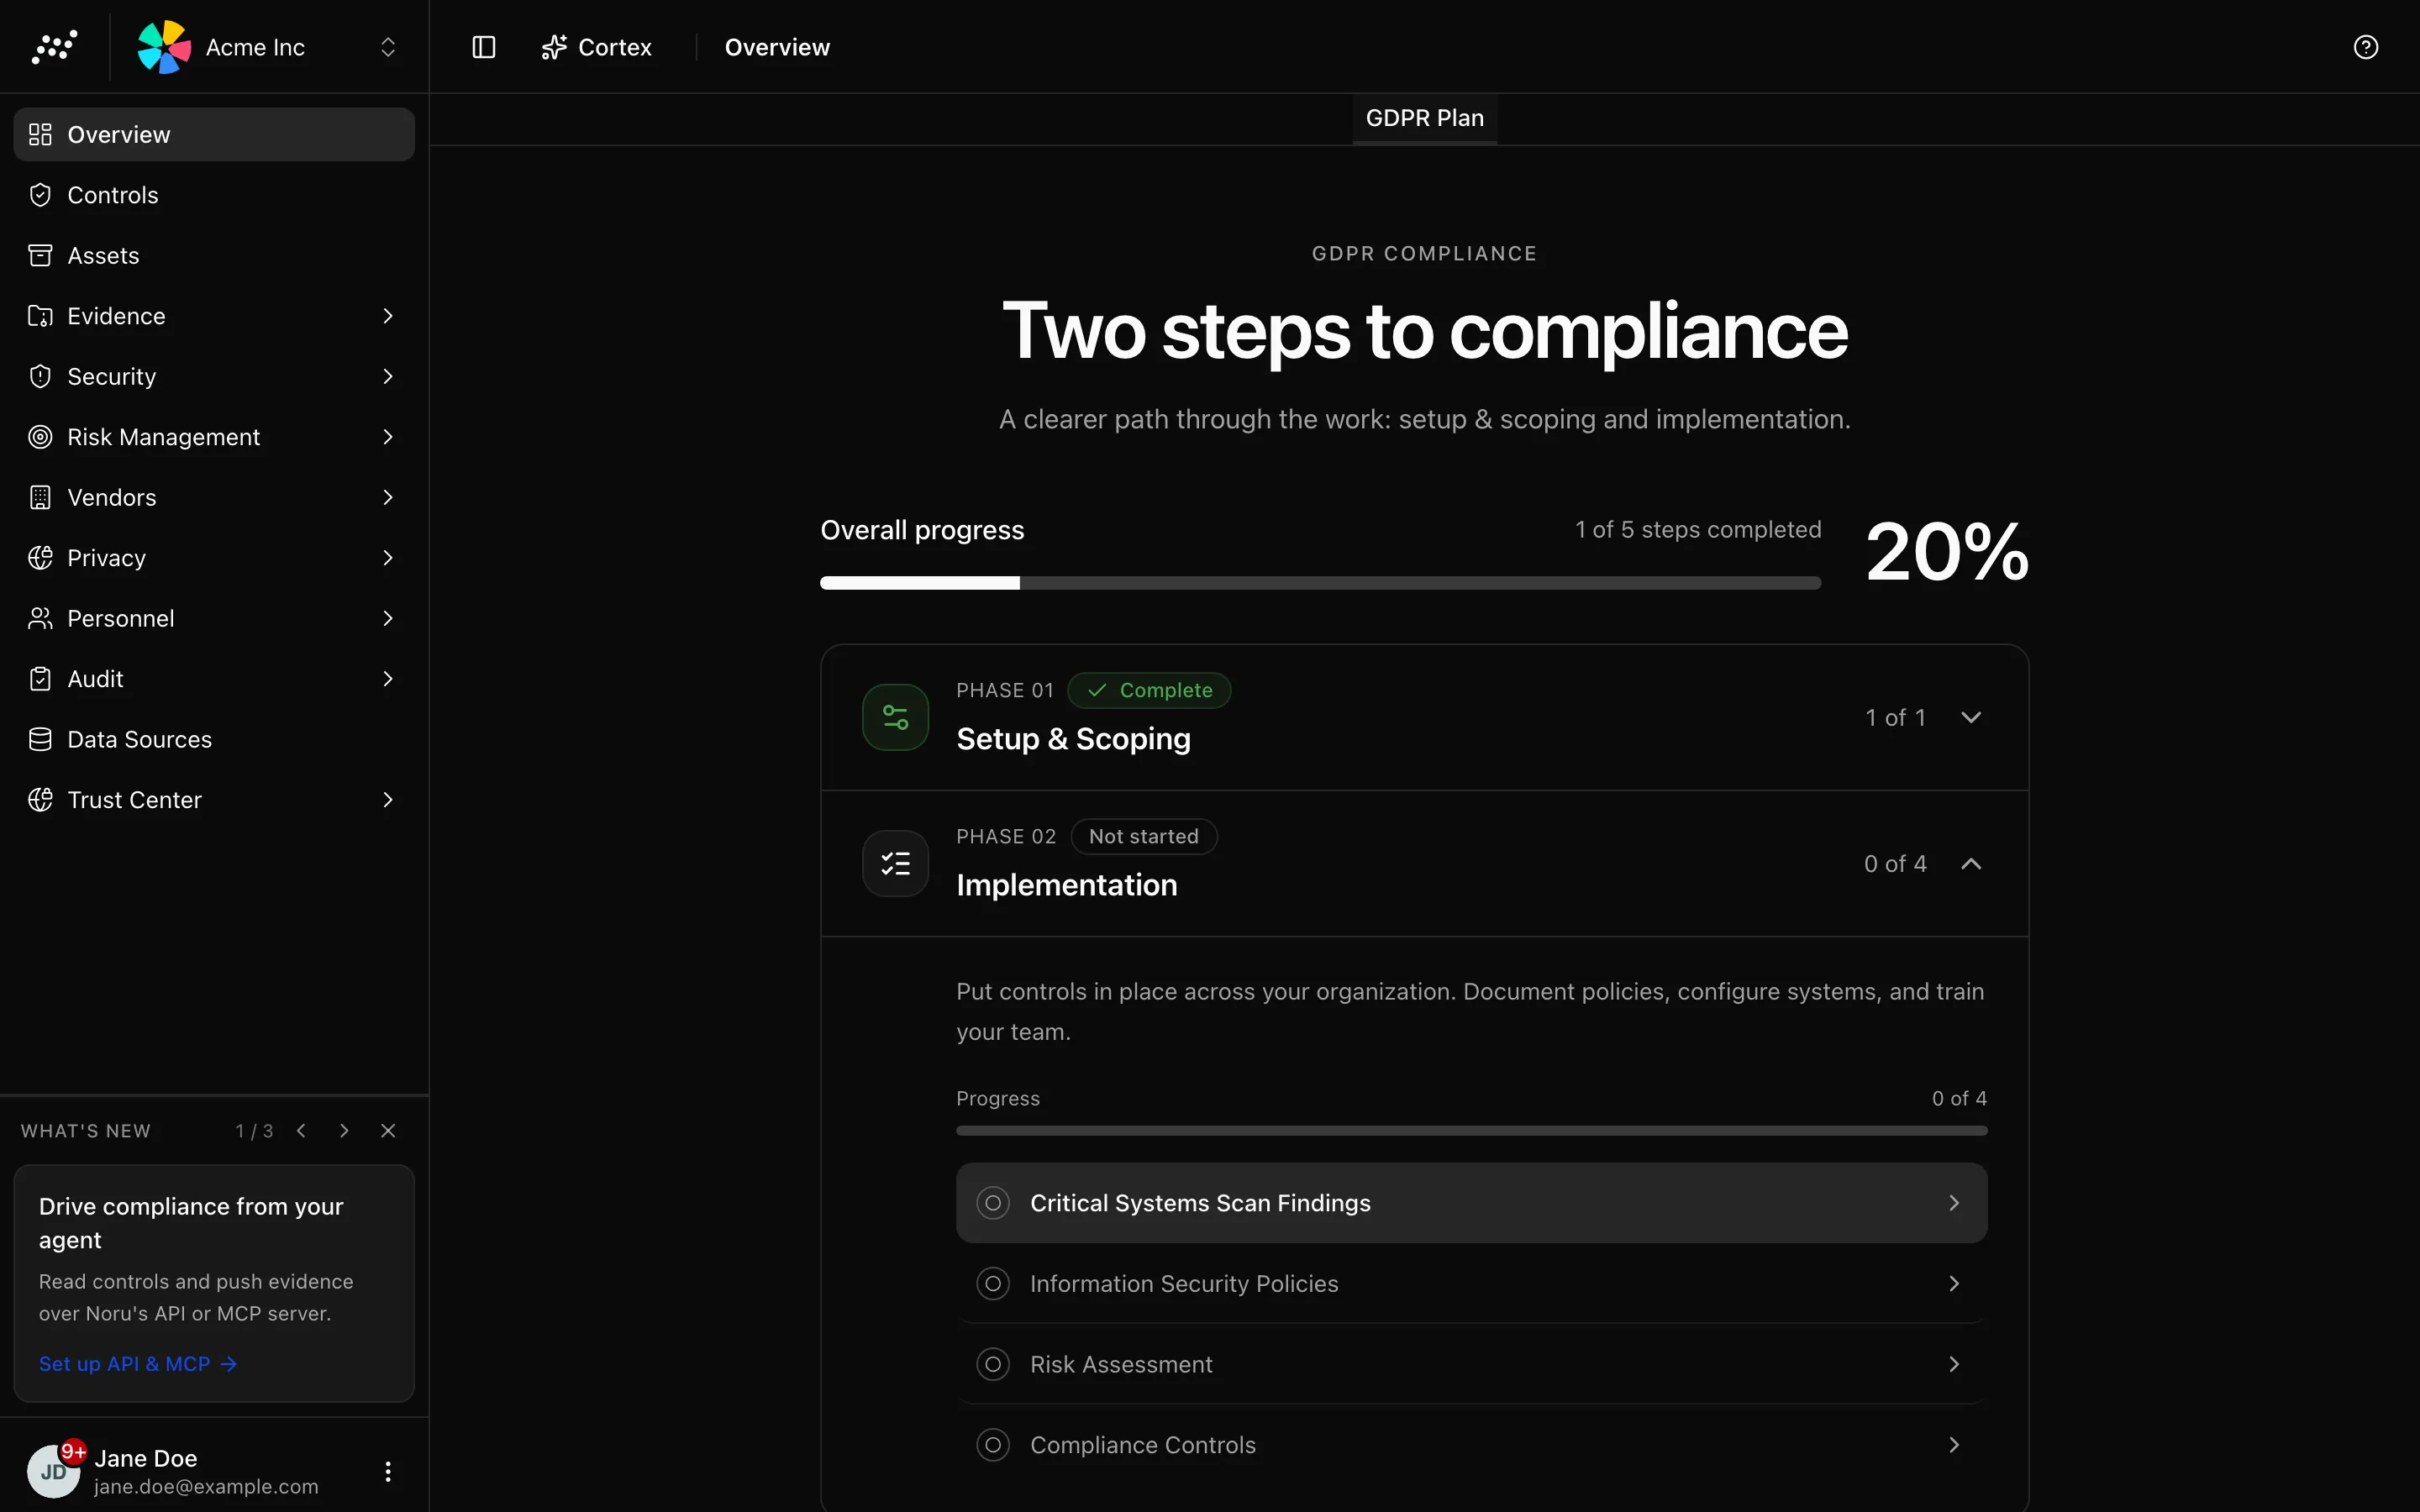
Task: Click the 9+ notification badge
Action: click(74, 1451)
